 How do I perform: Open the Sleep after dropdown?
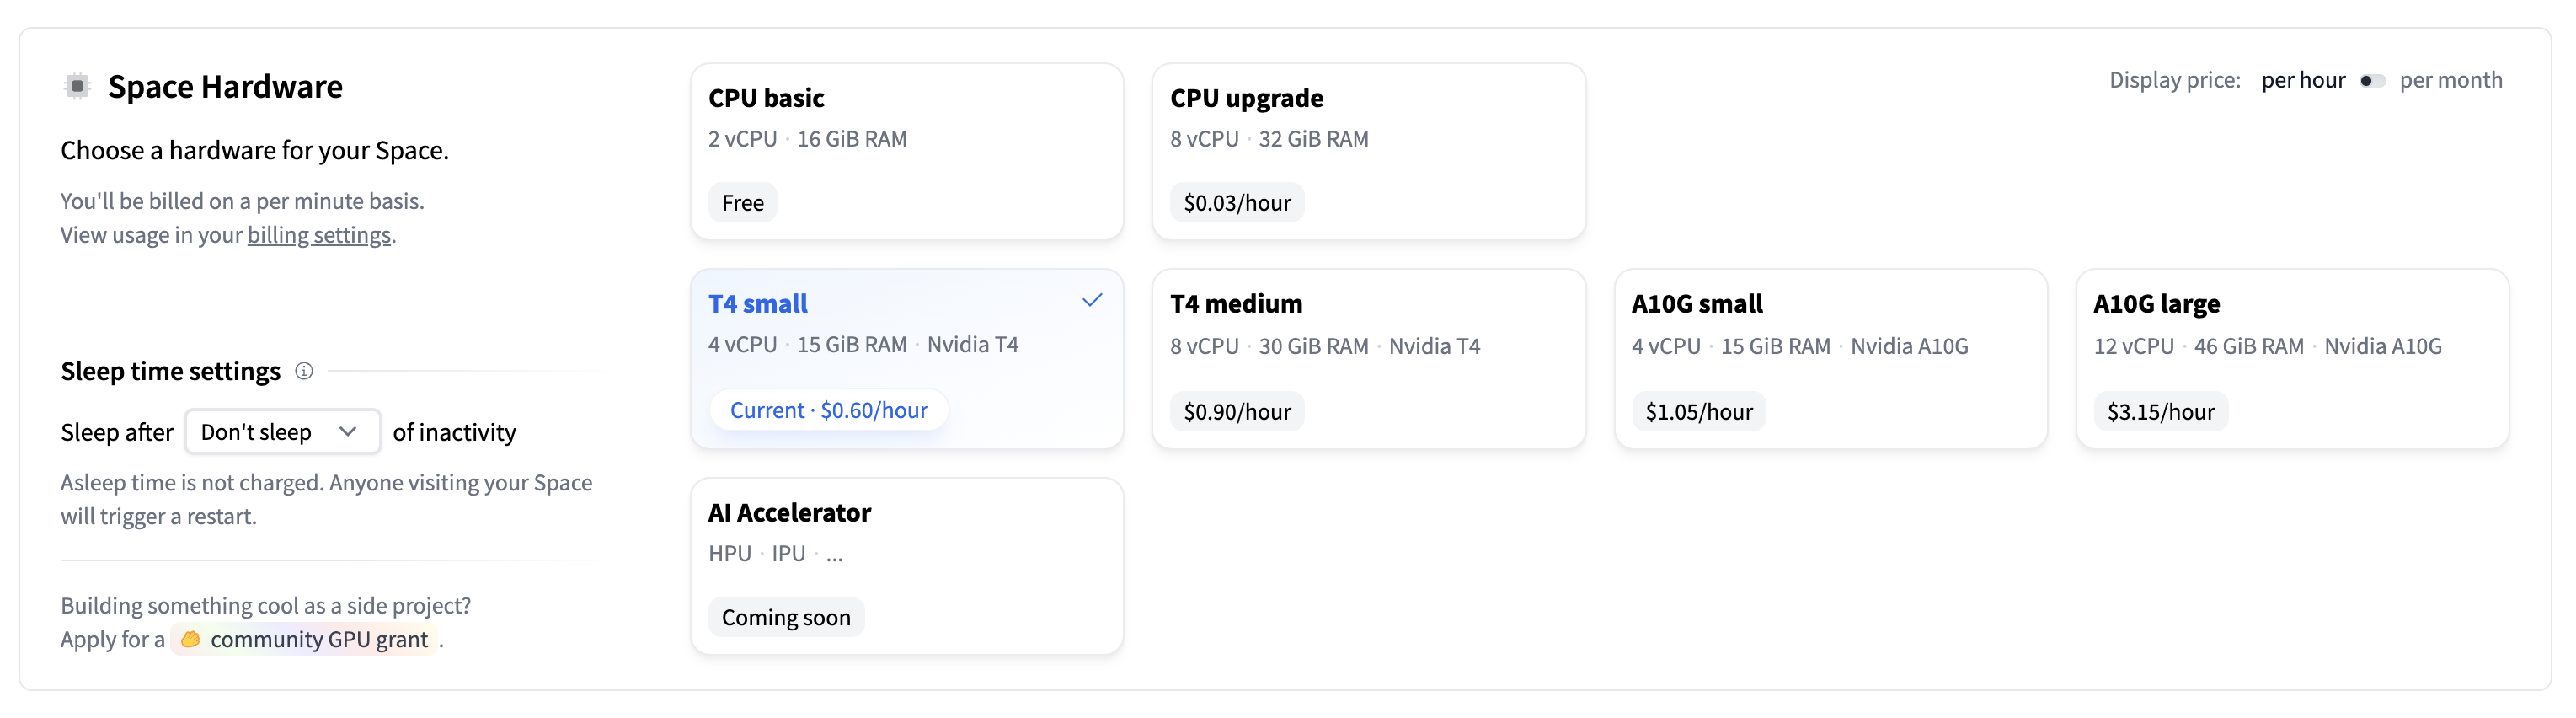pos(281,432)
